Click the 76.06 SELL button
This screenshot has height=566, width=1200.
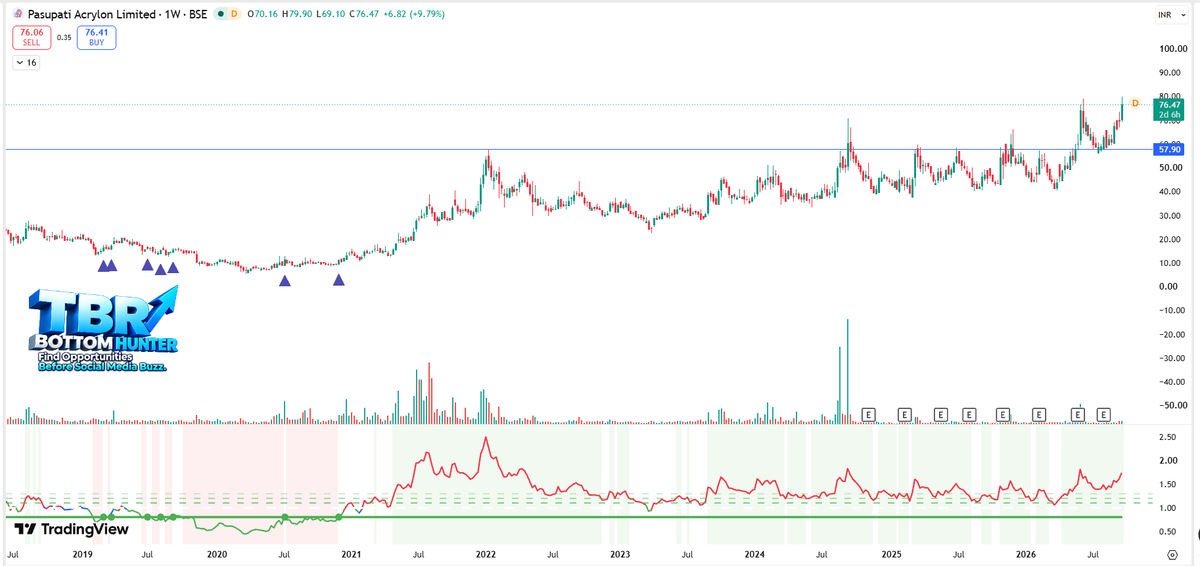(x=30, y=38)
